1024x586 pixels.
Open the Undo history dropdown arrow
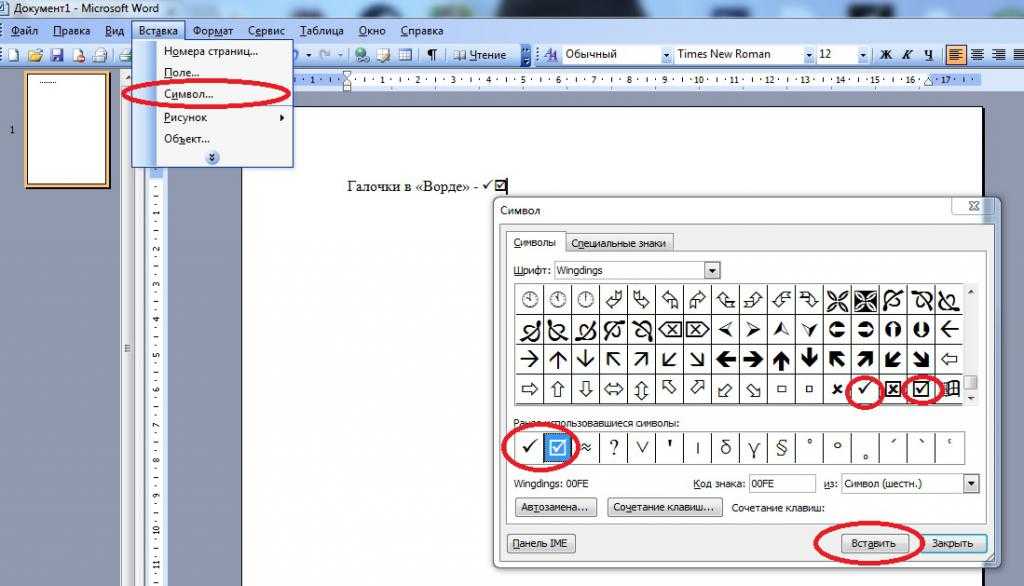click(308, 55)
